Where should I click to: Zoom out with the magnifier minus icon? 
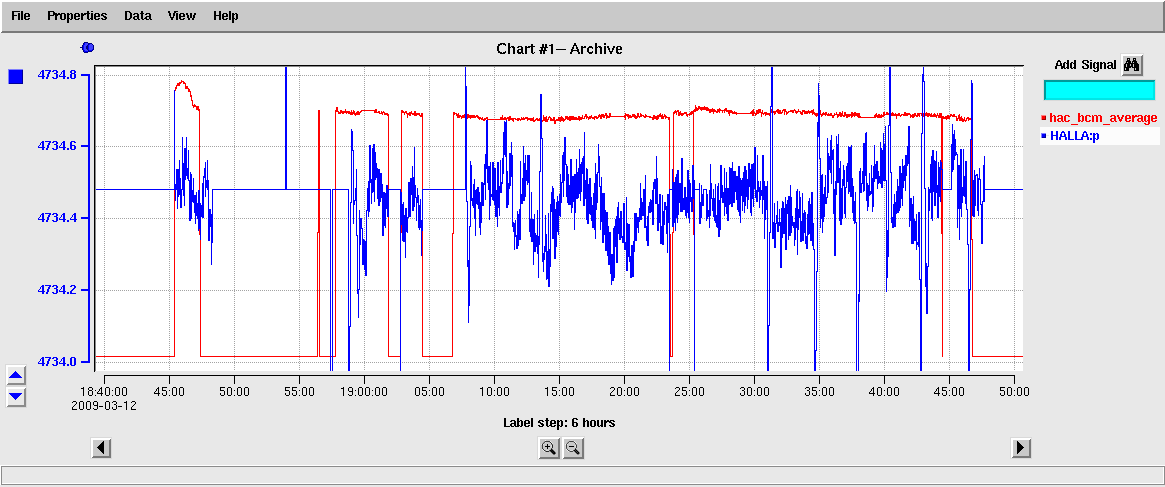click(x=573, y=448)
